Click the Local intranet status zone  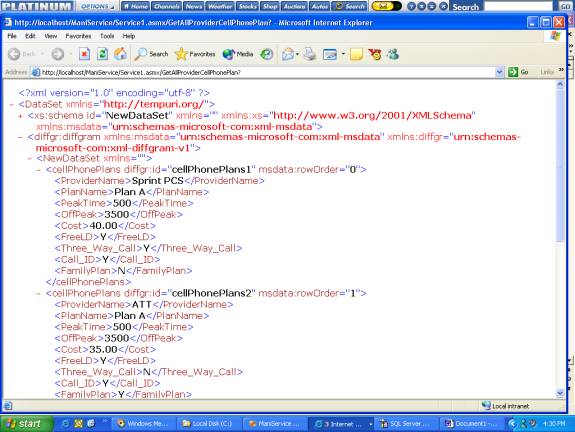(x=506, y=406)
